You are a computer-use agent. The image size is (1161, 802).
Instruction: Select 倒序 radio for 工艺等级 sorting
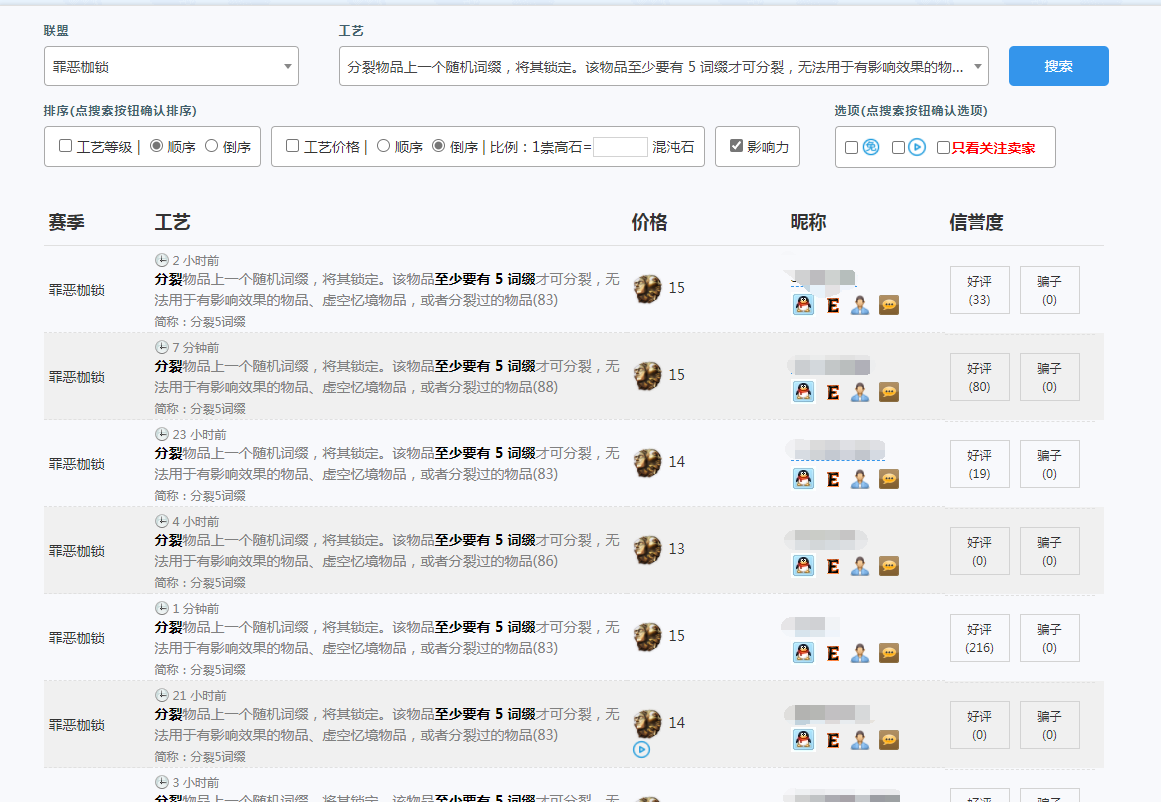[x=211, y=146]
